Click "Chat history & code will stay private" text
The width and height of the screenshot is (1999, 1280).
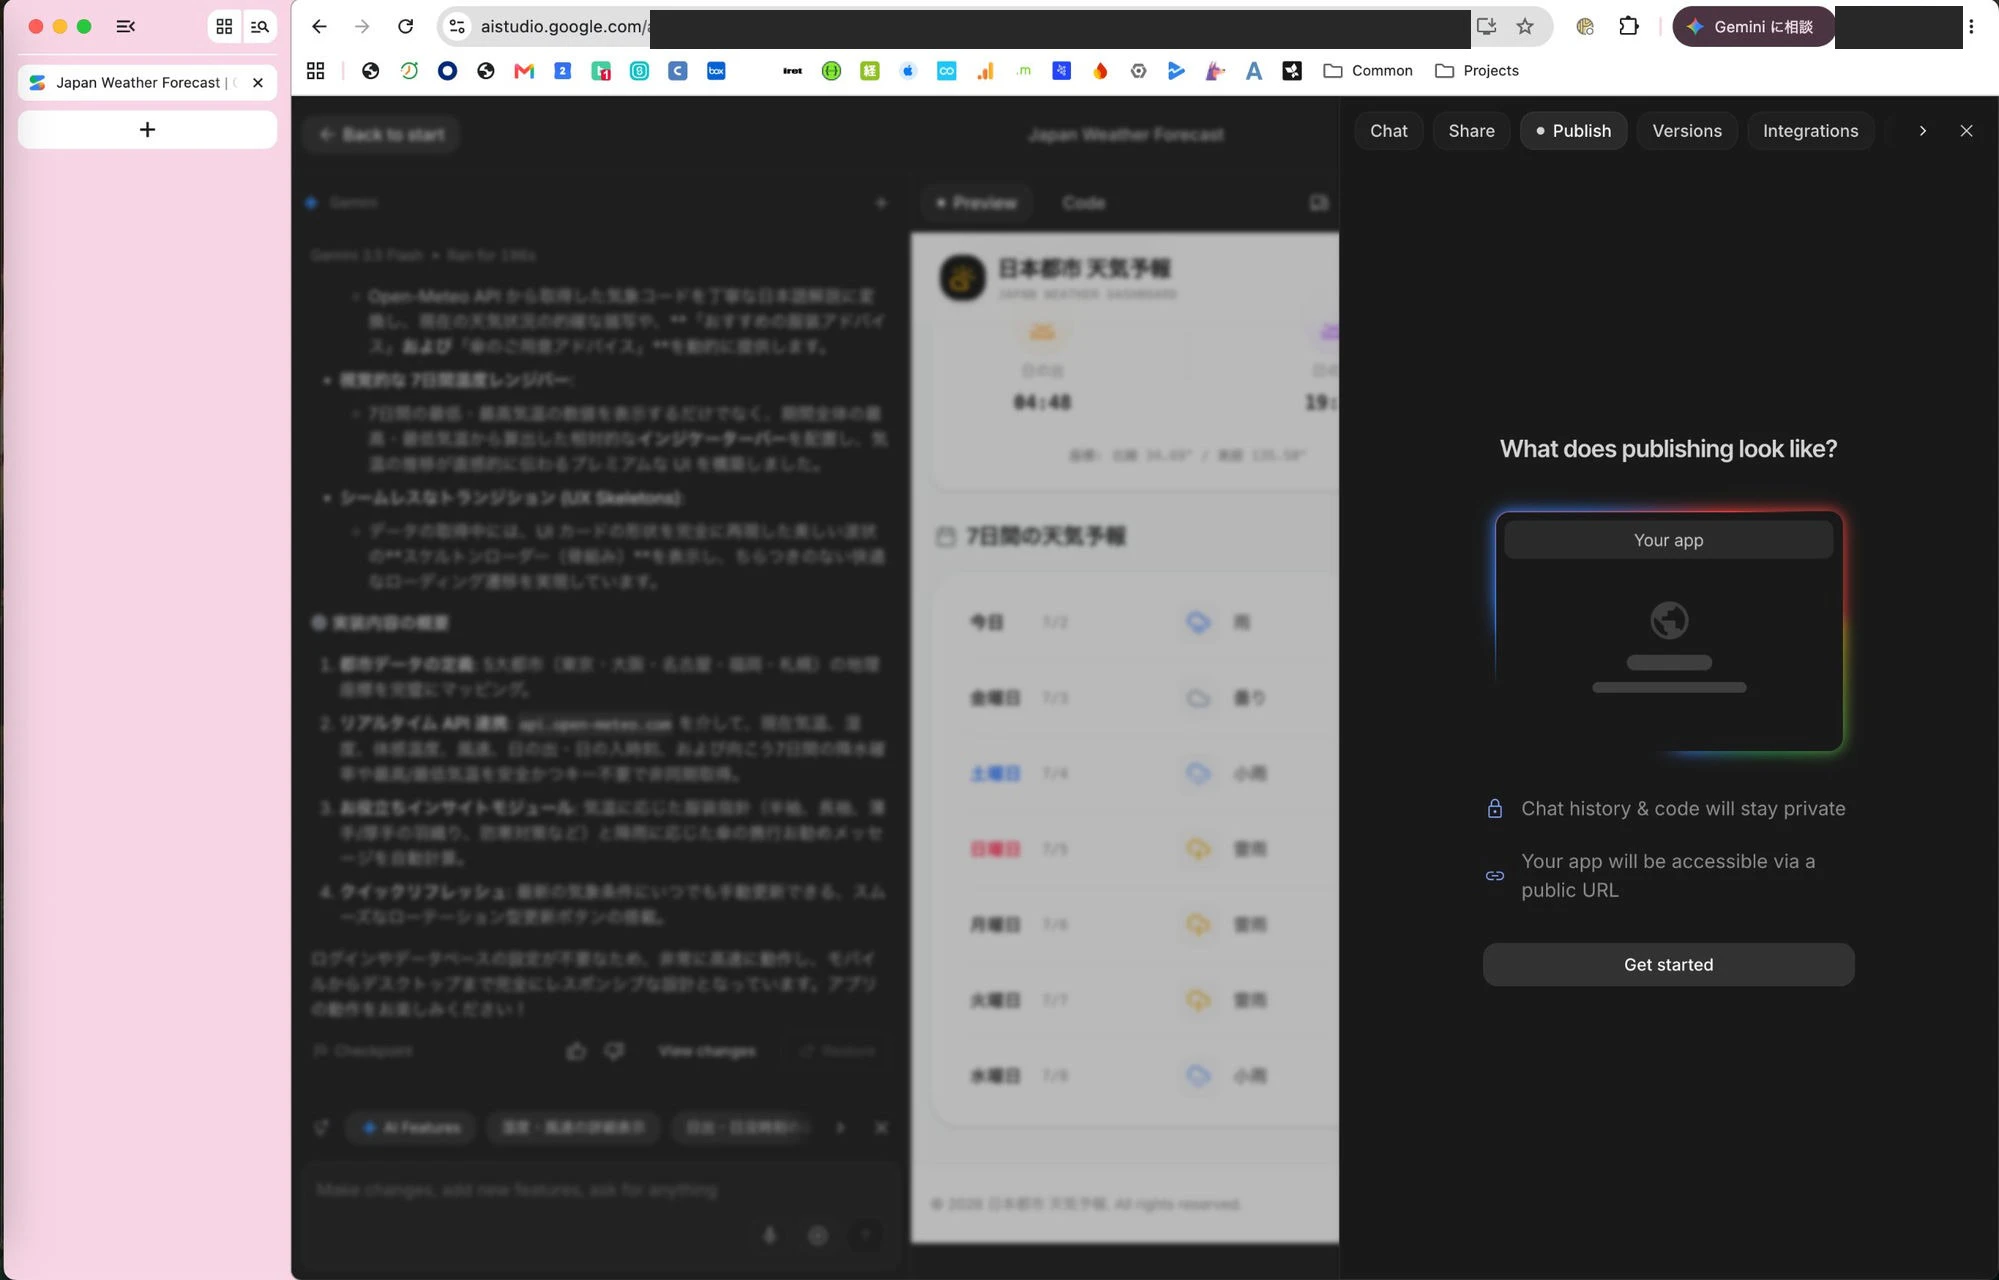[x=1683, y=809]
